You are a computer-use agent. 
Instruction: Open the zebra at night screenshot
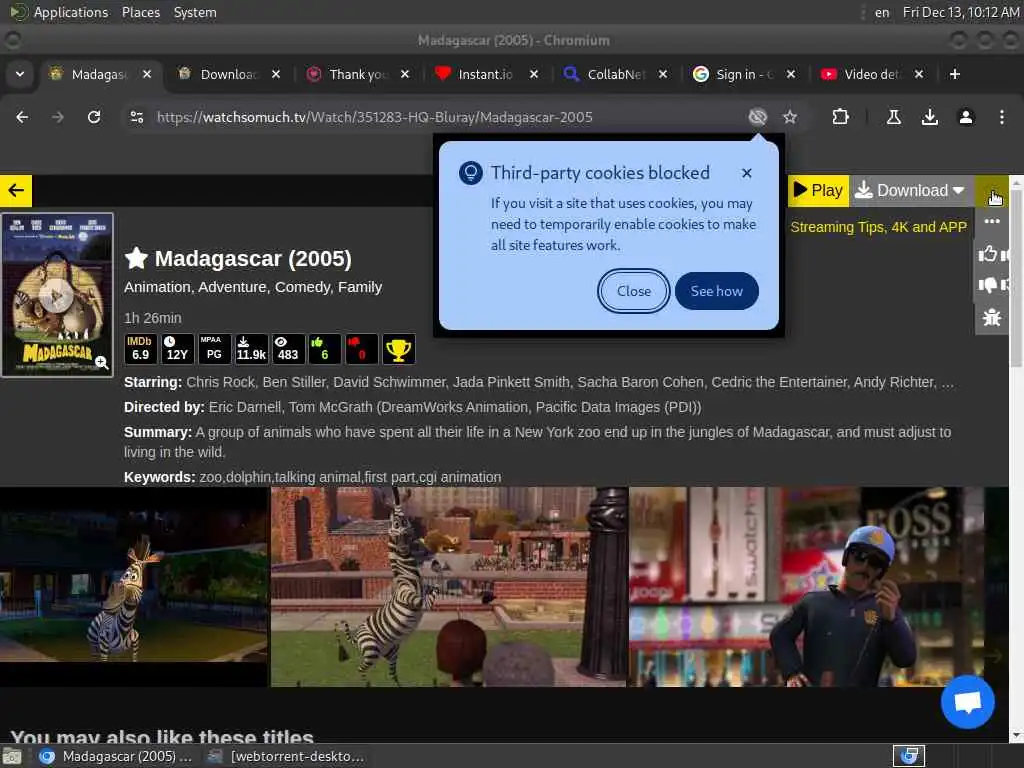point(134,586)
